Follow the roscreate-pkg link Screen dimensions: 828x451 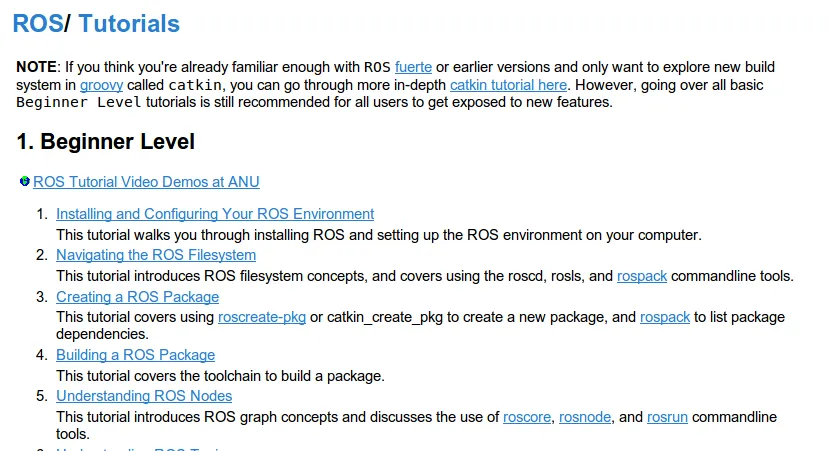coord(262,317)
